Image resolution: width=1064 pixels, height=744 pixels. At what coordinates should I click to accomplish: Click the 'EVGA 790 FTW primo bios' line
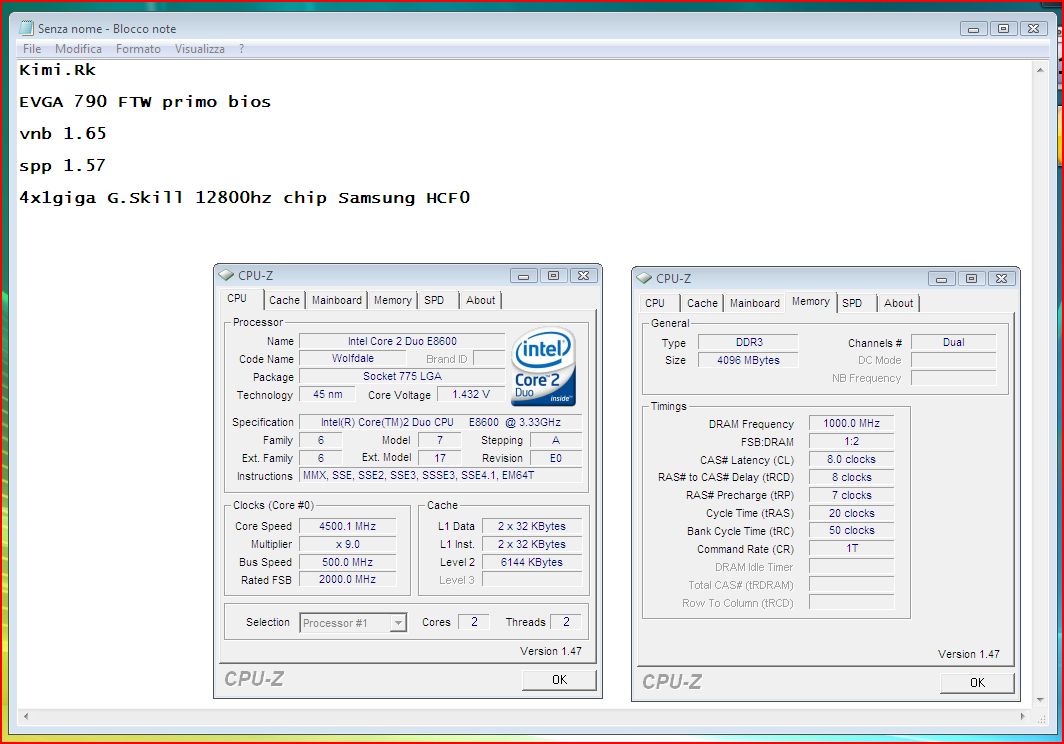[x=145, y=102]
